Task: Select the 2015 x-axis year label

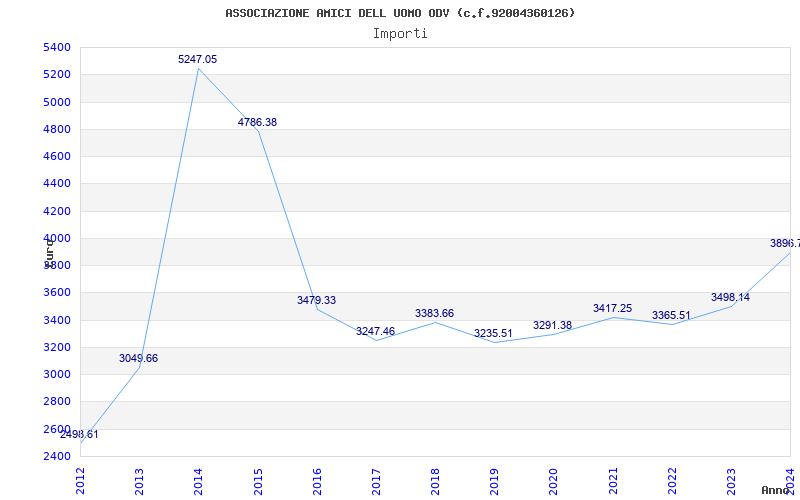Action: pyautogui.click(x=258, y=481)
